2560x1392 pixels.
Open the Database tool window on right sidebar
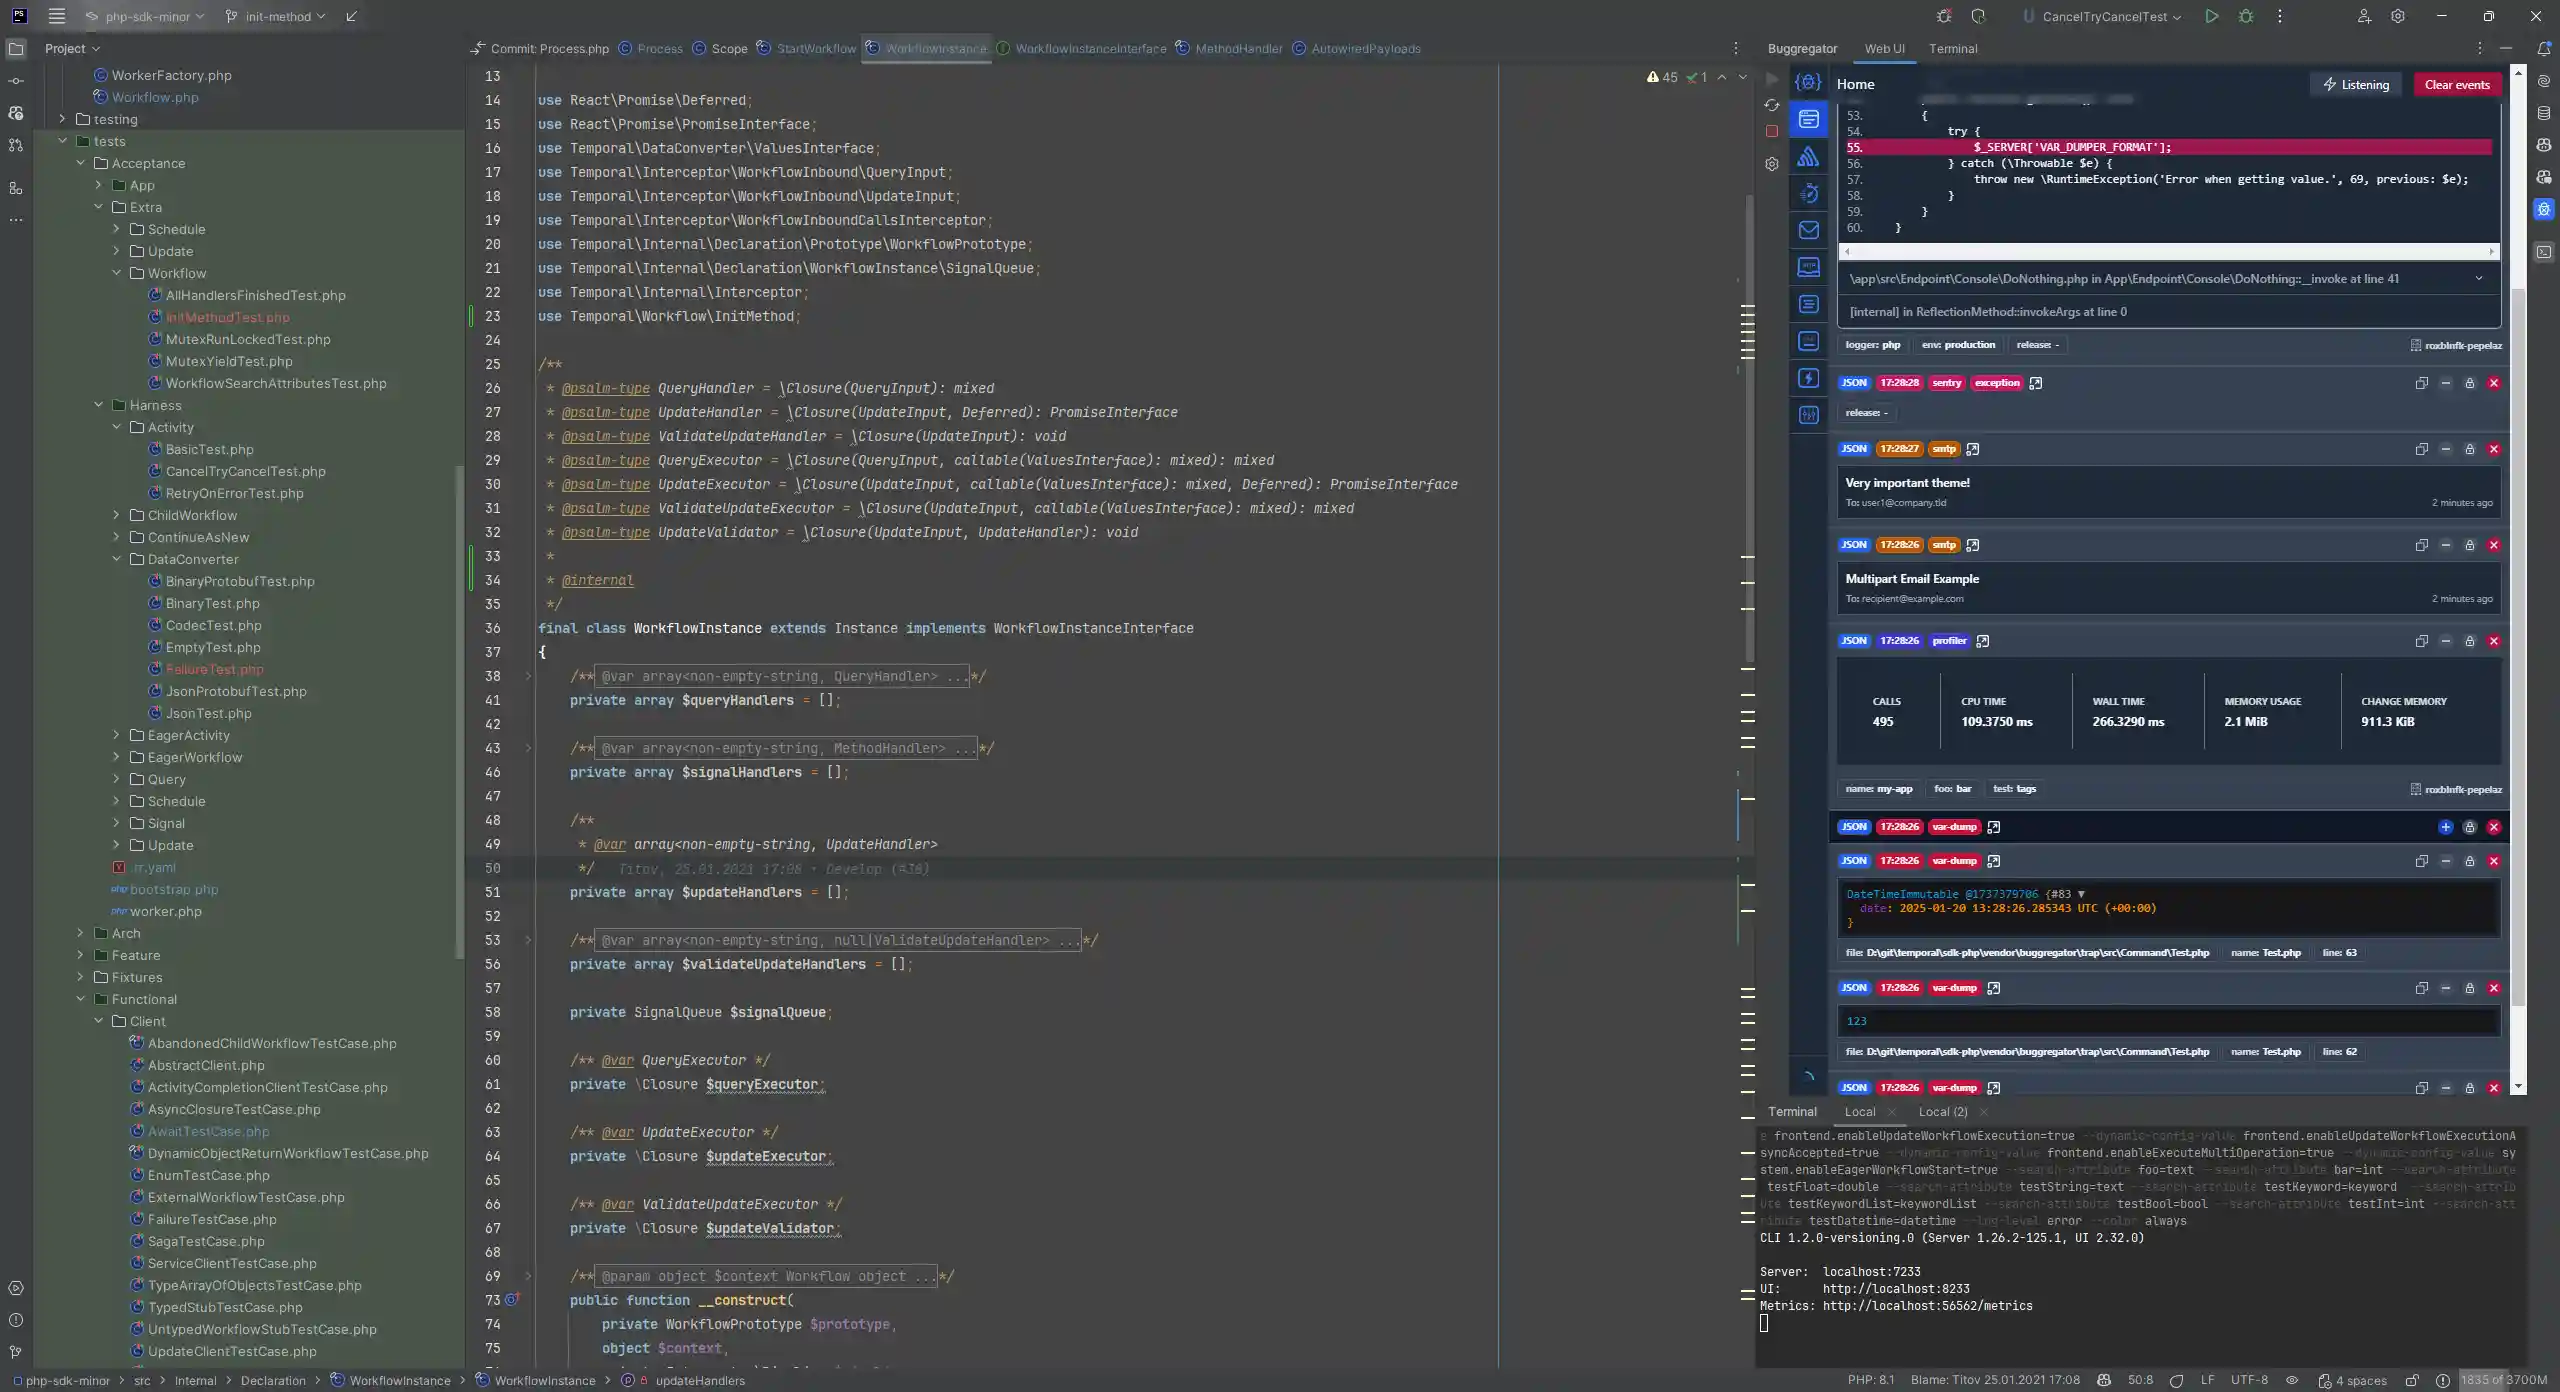[x=2545, y=115]
